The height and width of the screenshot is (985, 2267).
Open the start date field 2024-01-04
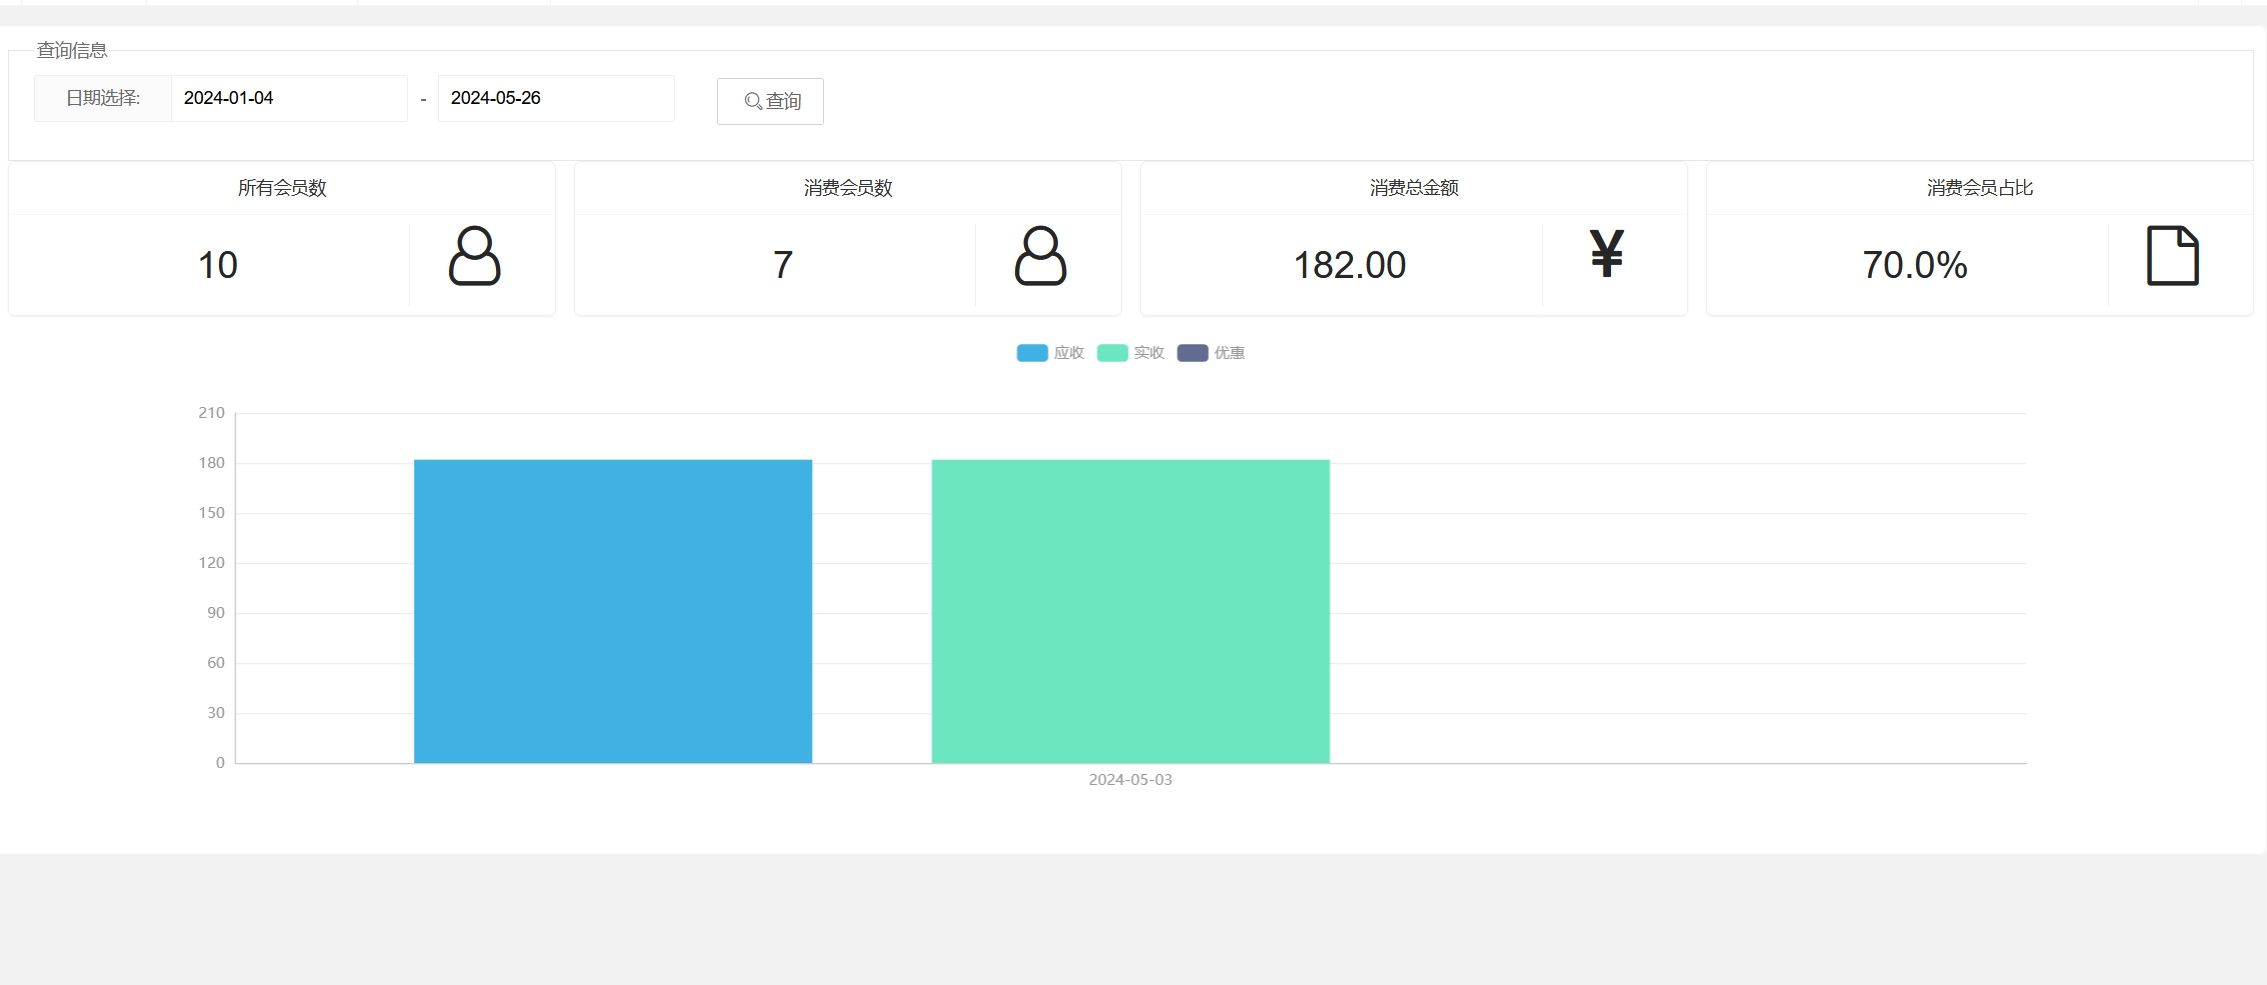click(289, 98)
